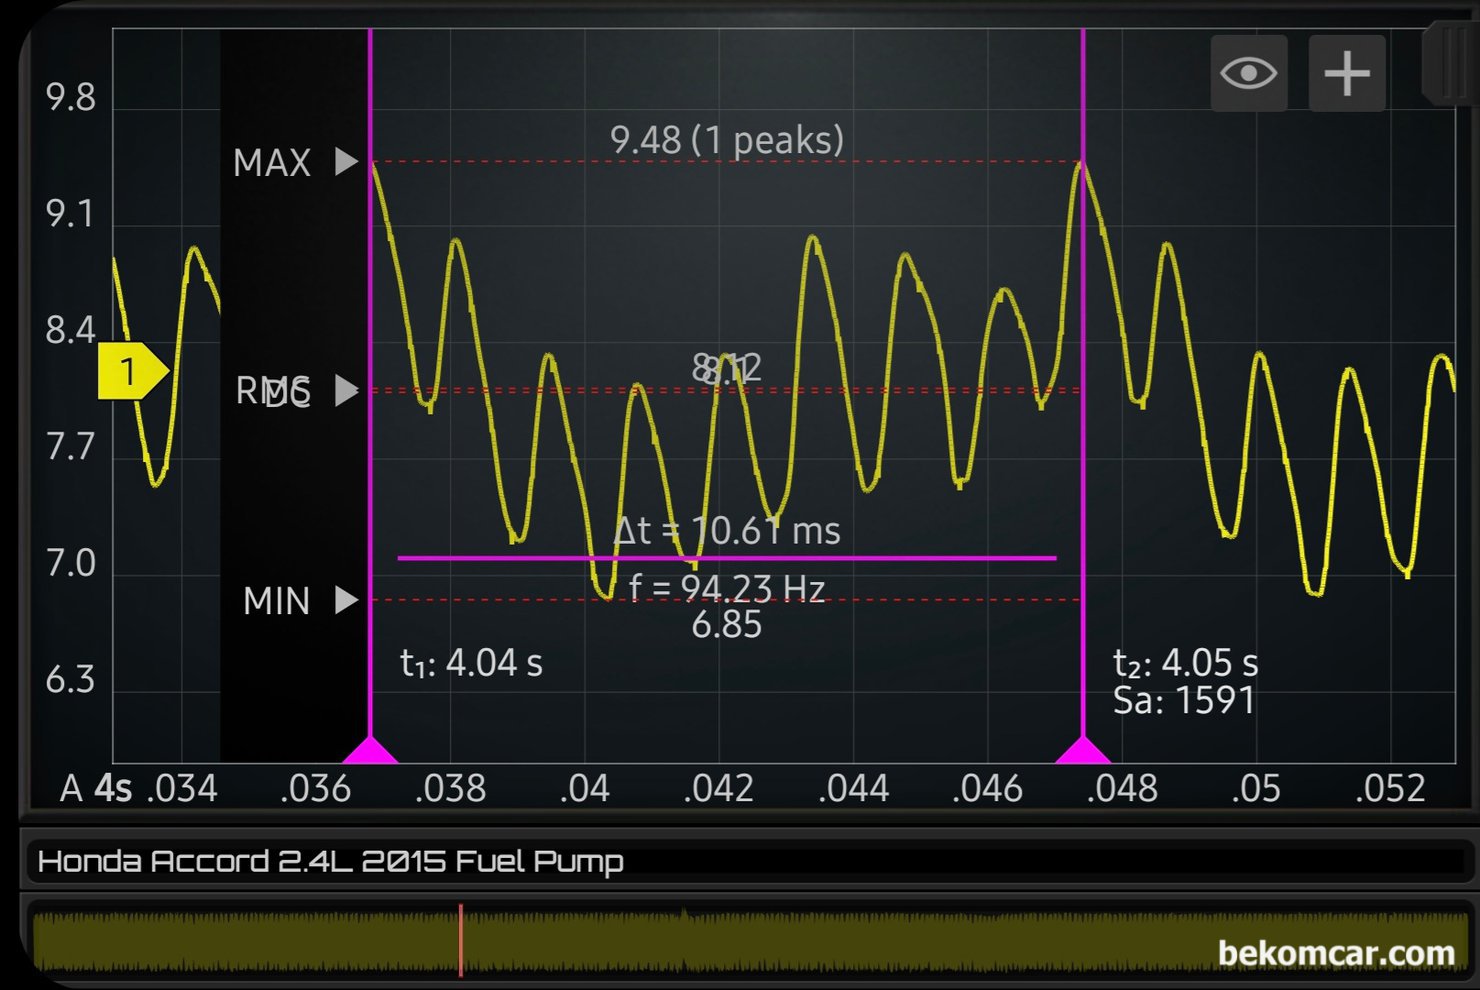Click the 9.48 (1 peaks) readout
Image resolution: width=1480 pixels, height=990 pixels.
point(727,140)
